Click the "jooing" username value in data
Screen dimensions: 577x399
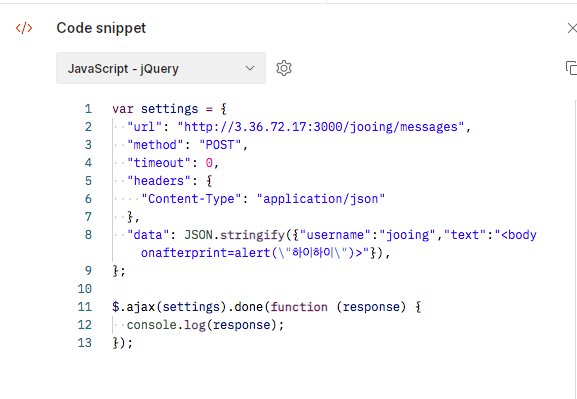coord(408,235)
